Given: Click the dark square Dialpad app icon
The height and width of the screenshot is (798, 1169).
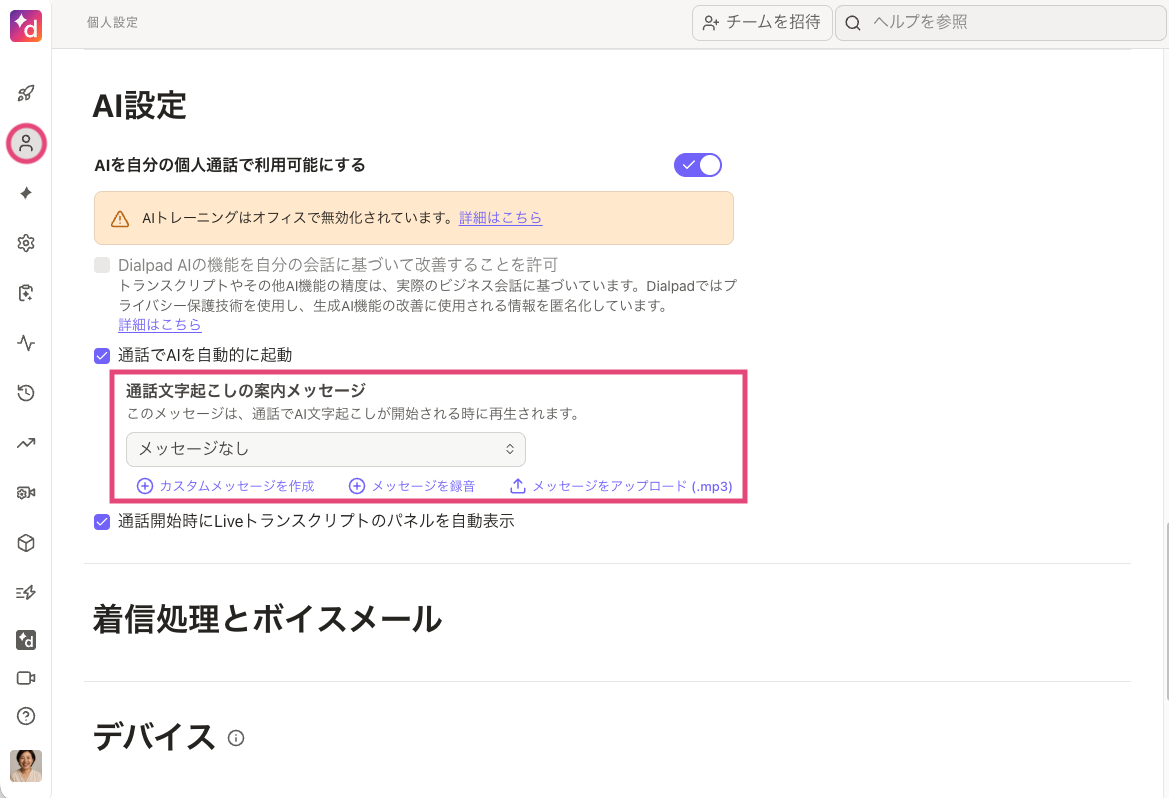Looking at the screenshot, I should pyautogui.click(x=26, y=640).
